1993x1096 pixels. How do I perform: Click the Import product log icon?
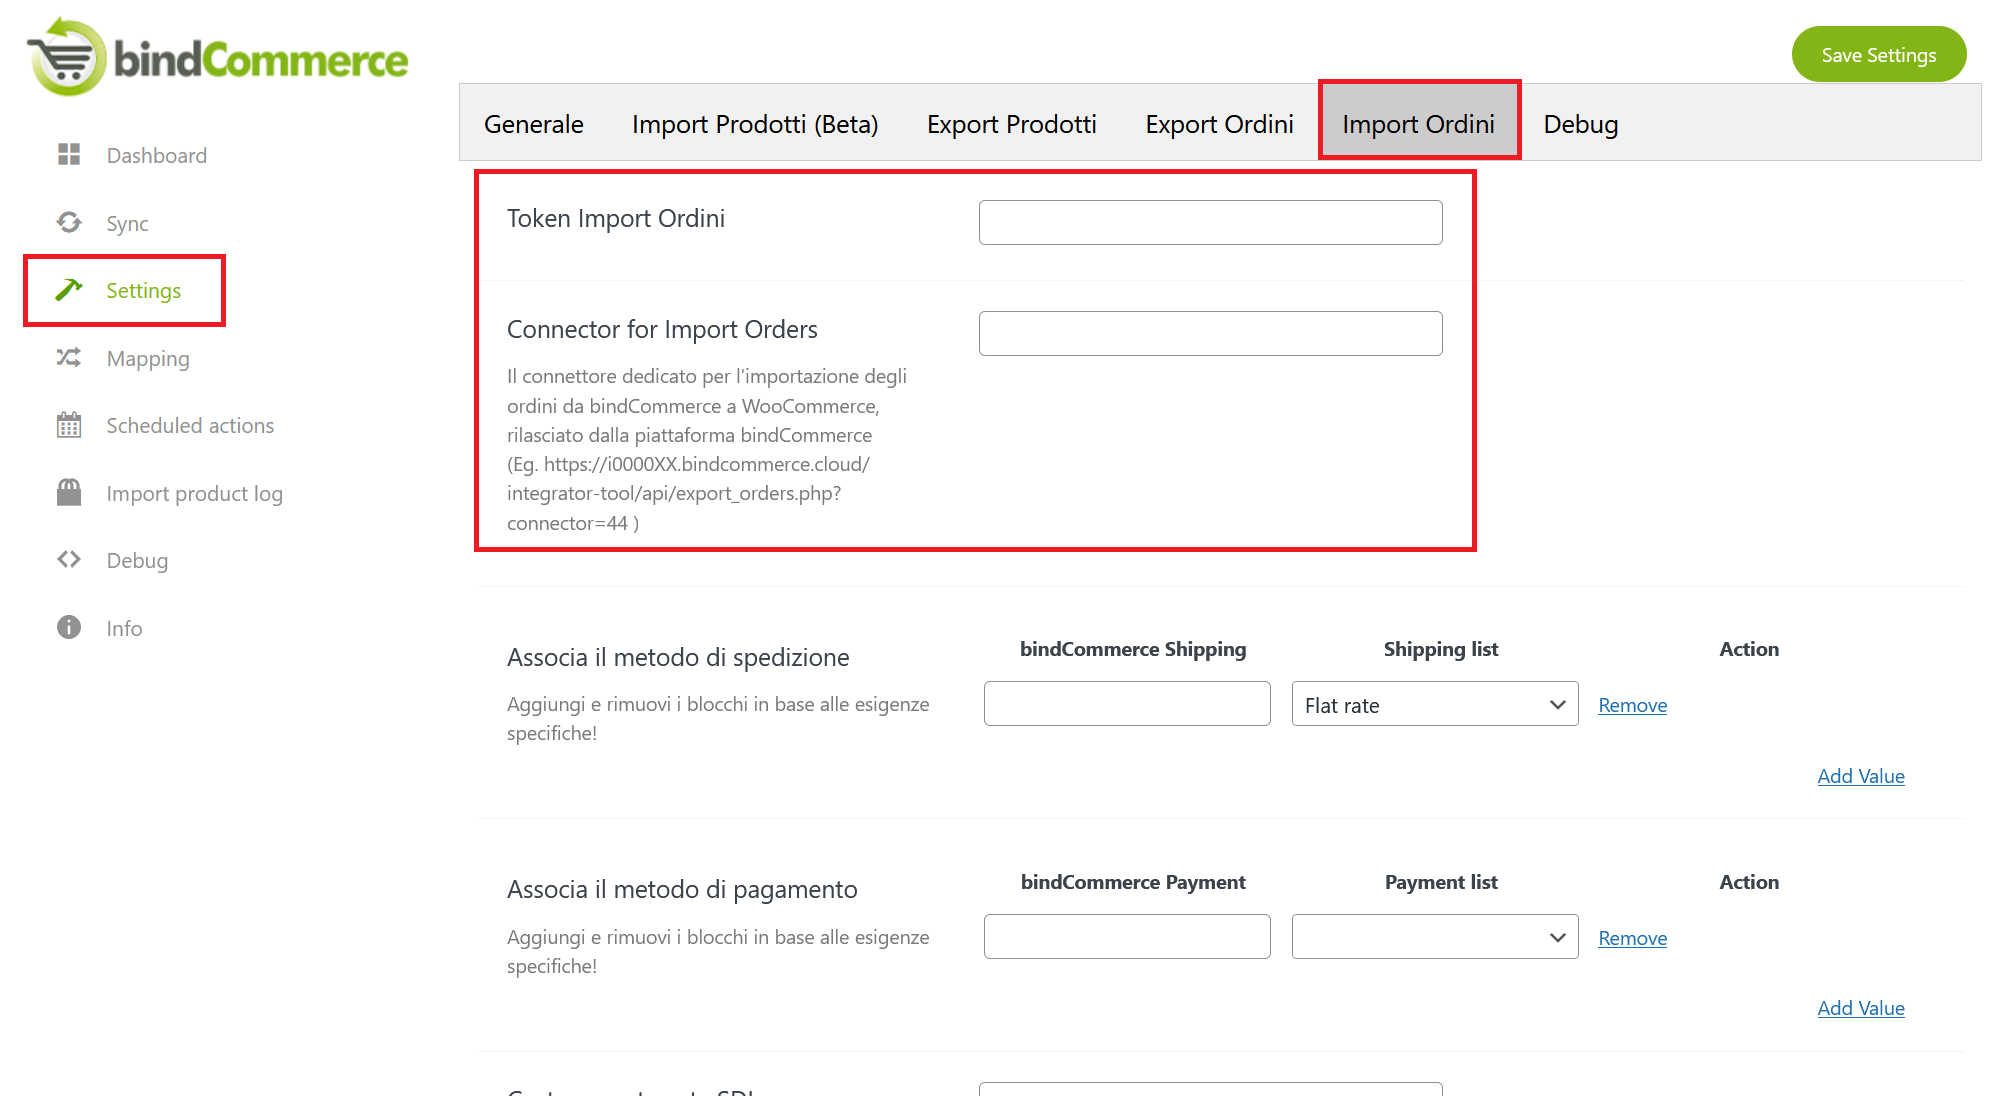69,492
